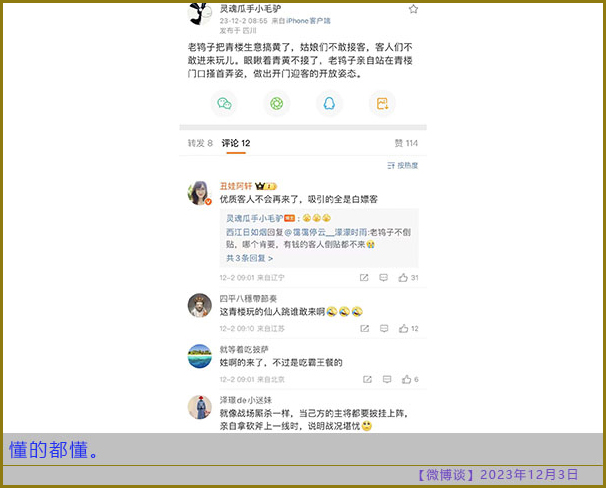Select the 【微博谈】2023年12月3日 footer text
Viewport: 606px width, 488px height.
click(497, 475)
